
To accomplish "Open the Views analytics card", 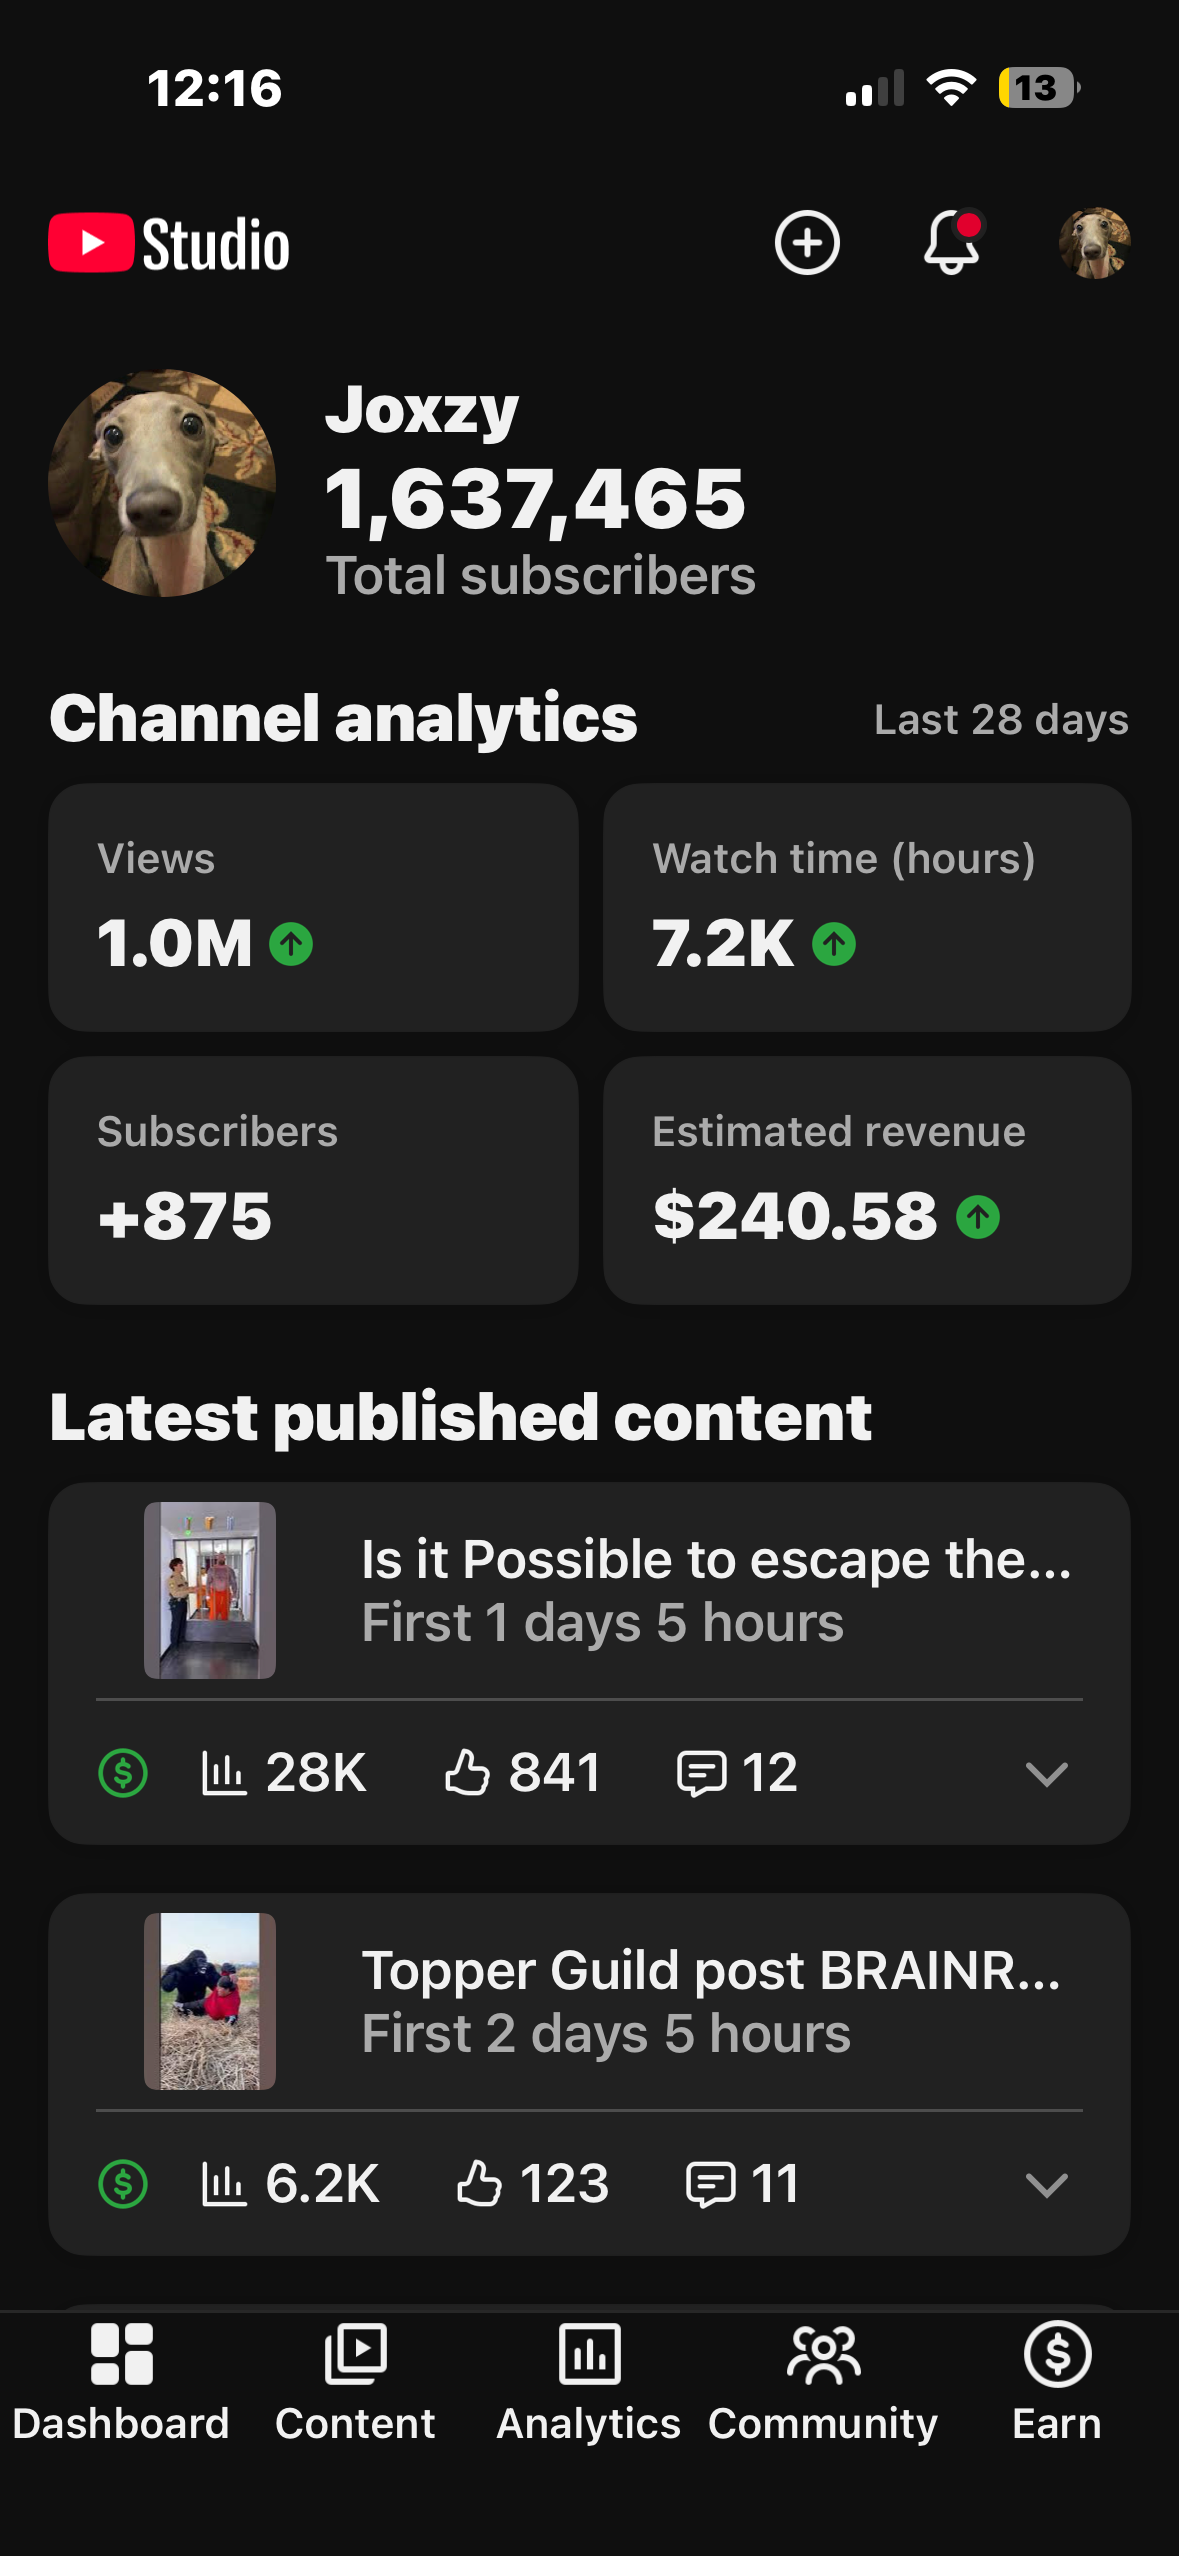I will click(x=313, y=907).
